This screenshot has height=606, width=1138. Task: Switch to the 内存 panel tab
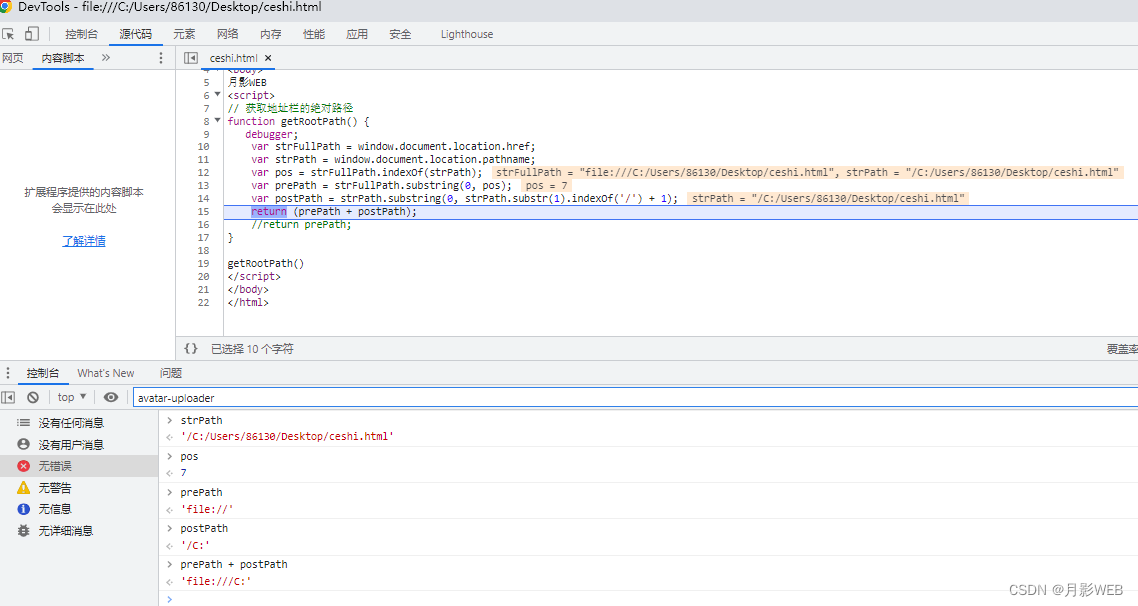pyautogui.click(x=271, y=34)
